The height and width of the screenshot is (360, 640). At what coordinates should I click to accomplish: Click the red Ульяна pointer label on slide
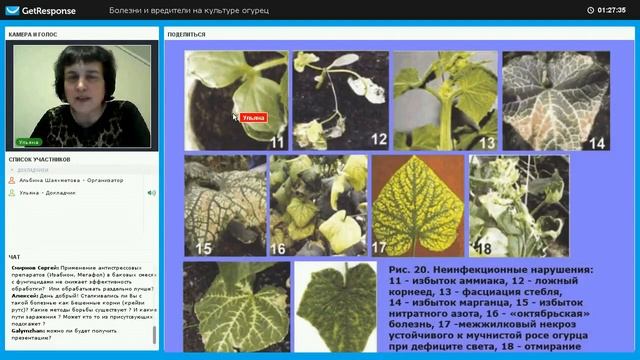(x=253, y=118)
